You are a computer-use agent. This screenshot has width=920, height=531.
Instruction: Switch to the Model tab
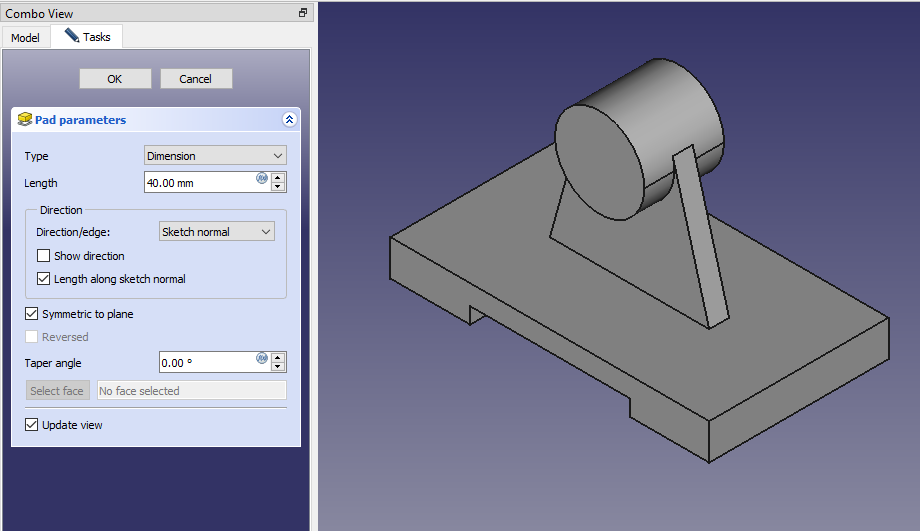[25, 38]
